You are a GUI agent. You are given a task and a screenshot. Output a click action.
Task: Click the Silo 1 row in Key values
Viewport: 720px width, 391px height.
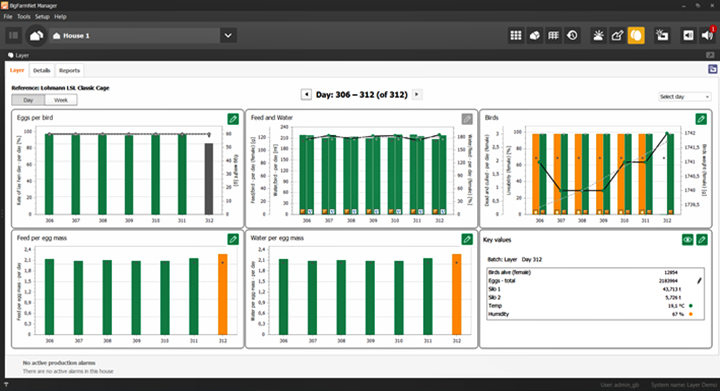click(x=595, y=289)
